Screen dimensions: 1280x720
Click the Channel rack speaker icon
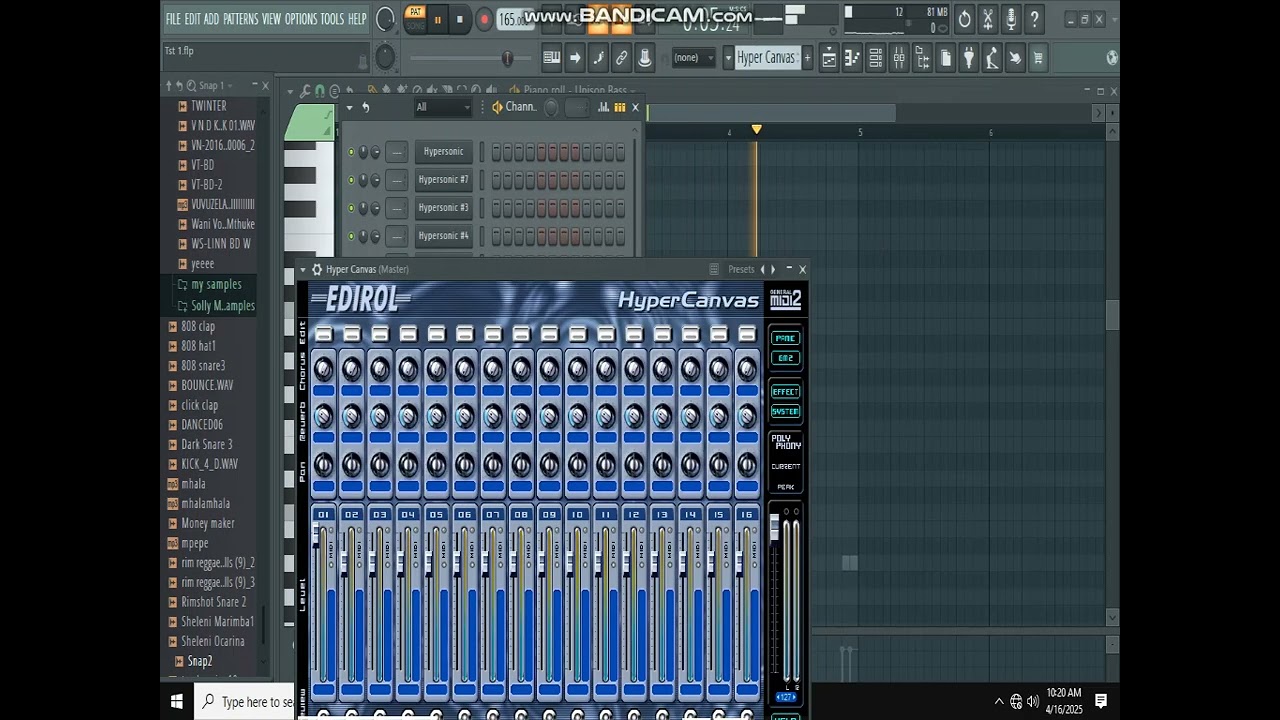tap(497, 107)
